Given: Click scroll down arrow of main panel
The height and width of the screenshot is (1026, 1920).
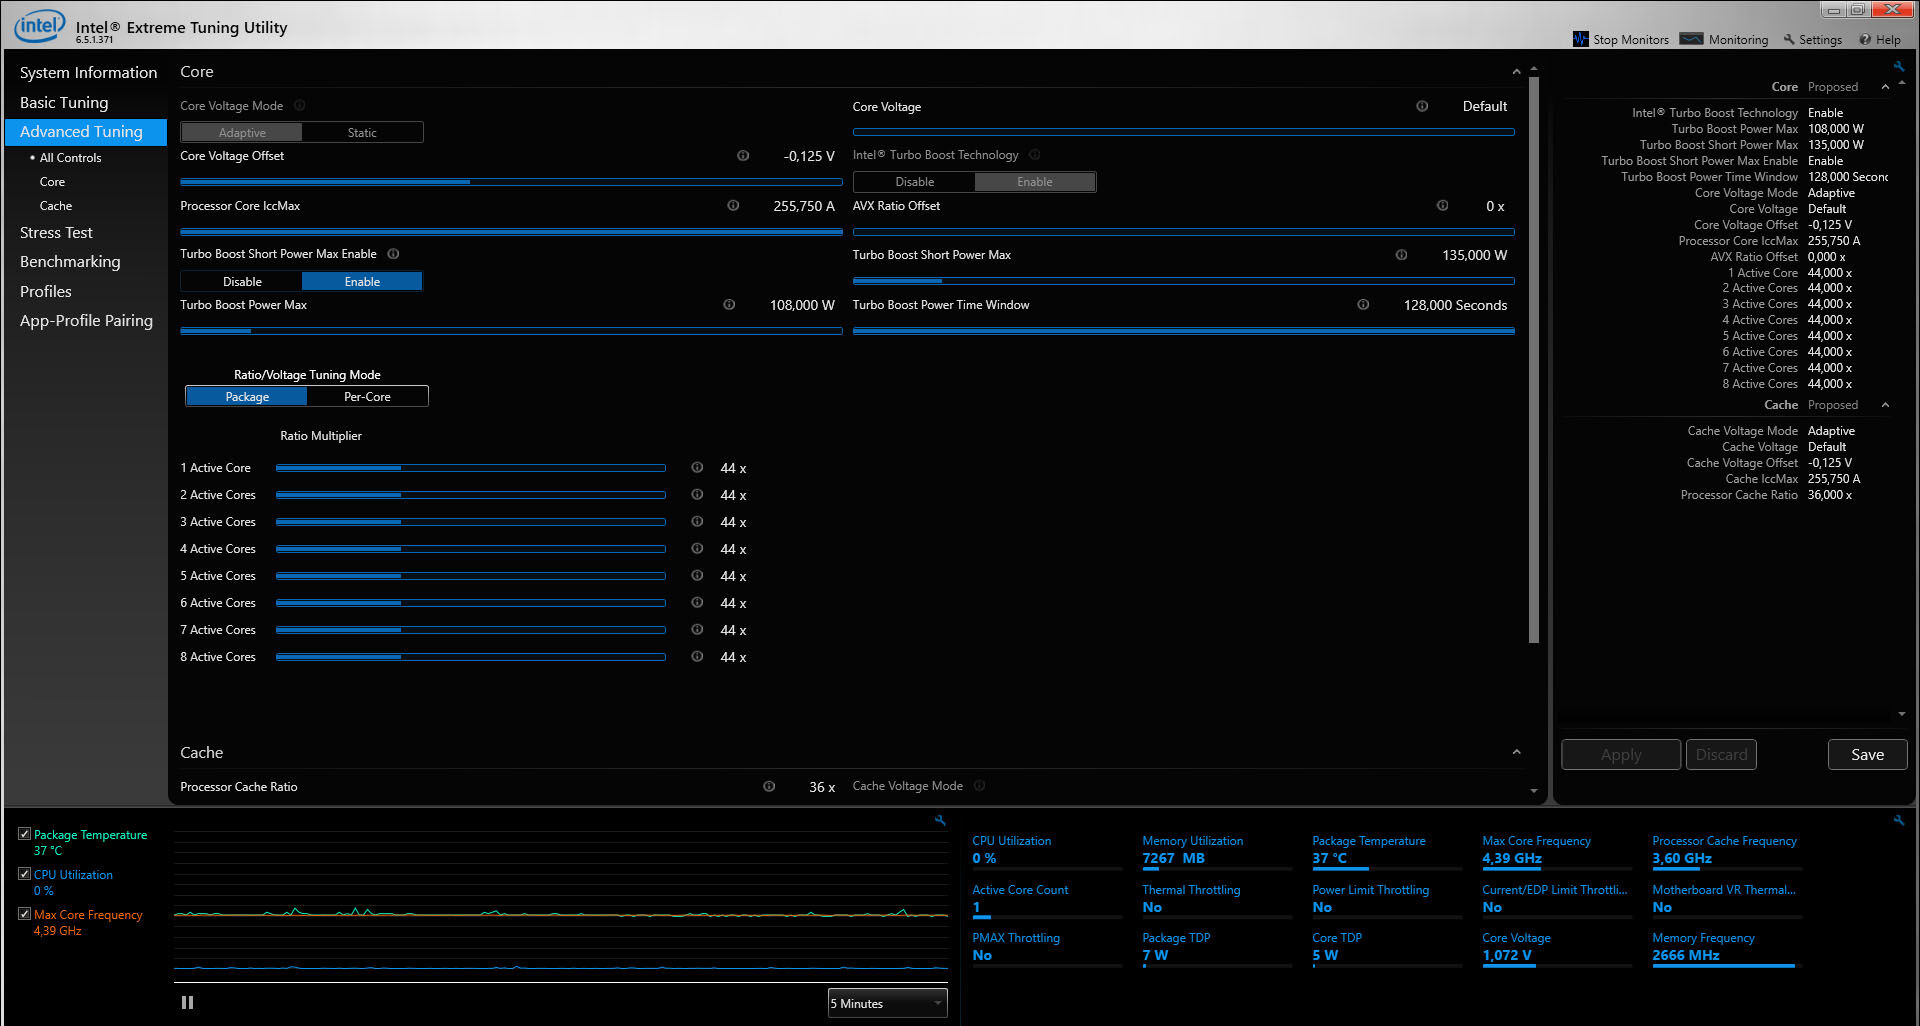Looking at the screenshot, I should tap(1533, 791).
